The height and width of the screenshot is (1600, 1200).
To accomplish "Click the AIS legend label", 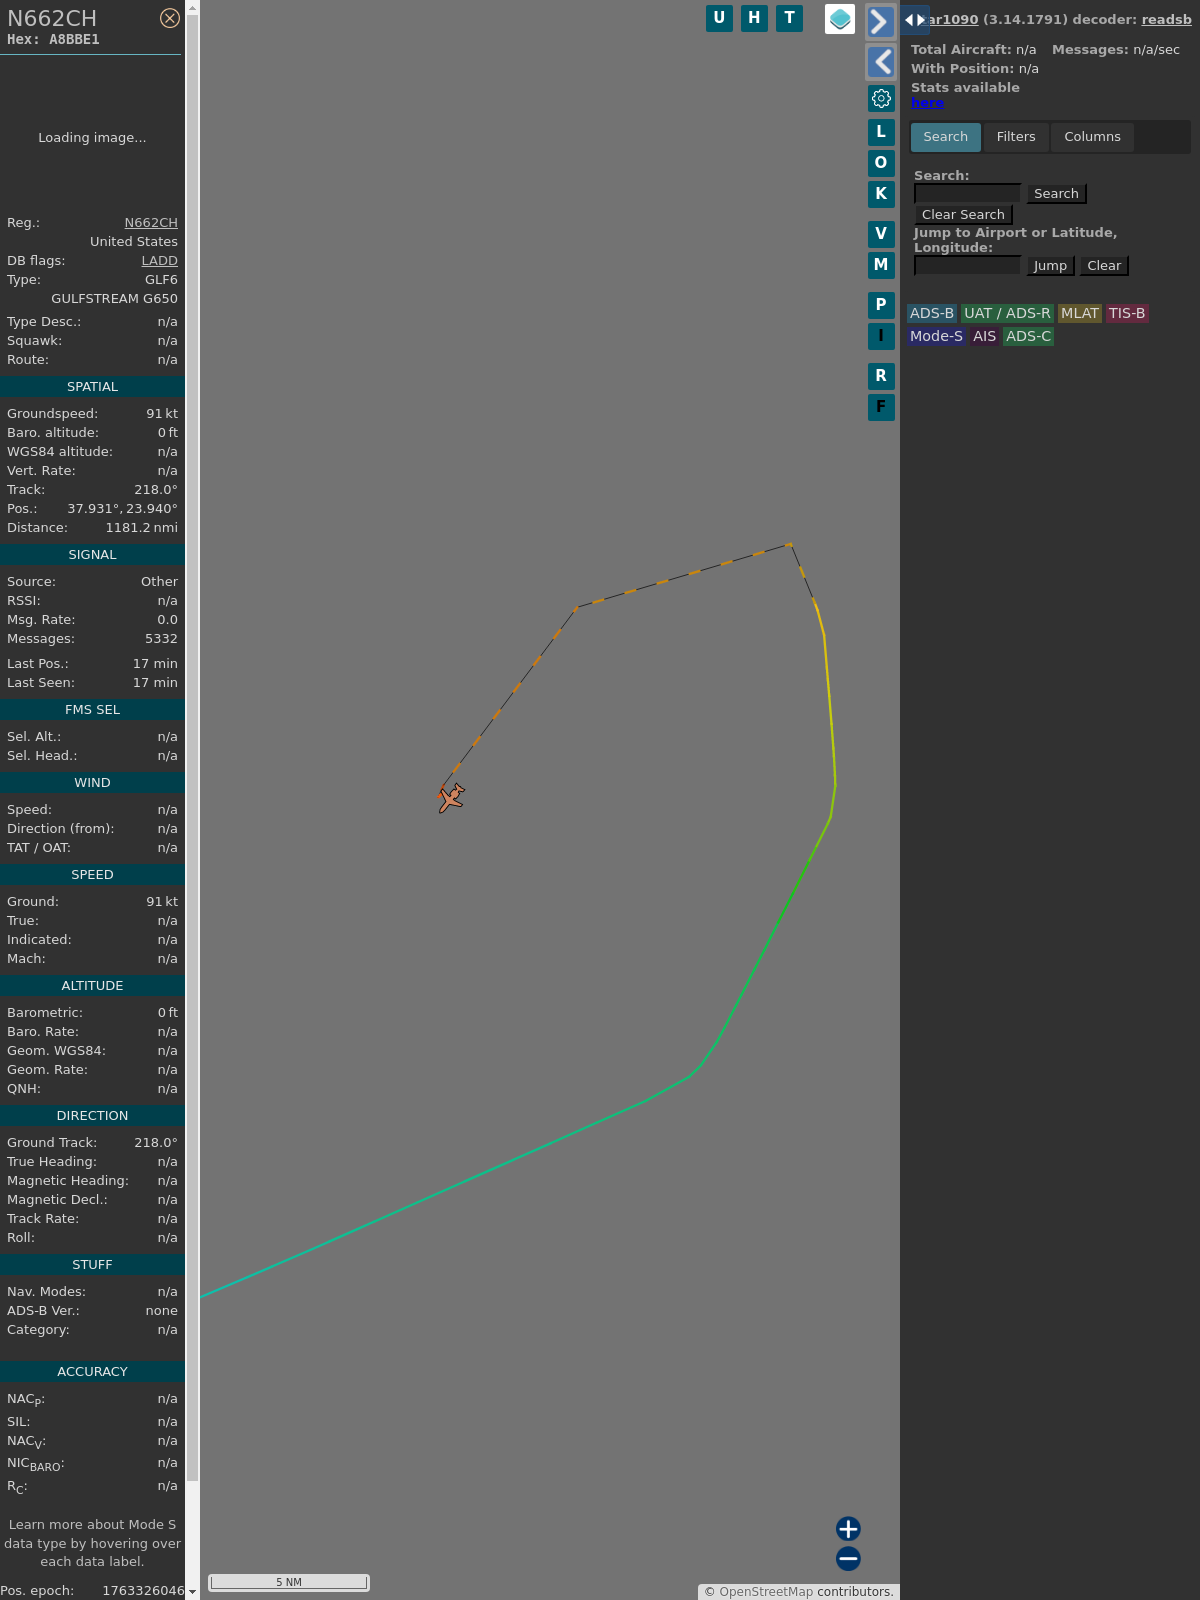I will click(x=985, y=337).
